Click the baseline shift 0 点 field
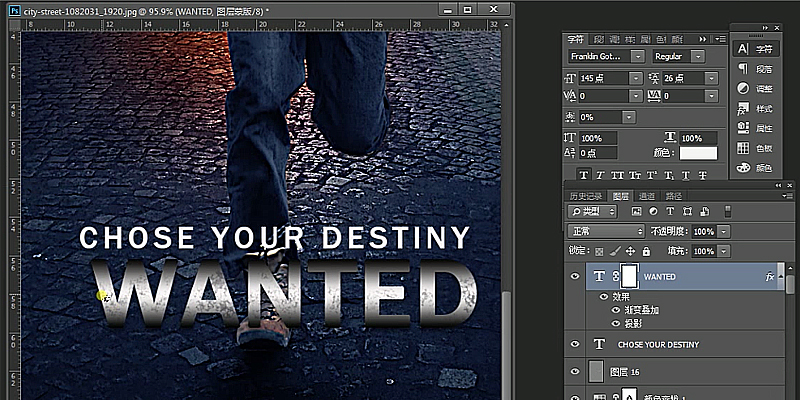 coord(597,153)
